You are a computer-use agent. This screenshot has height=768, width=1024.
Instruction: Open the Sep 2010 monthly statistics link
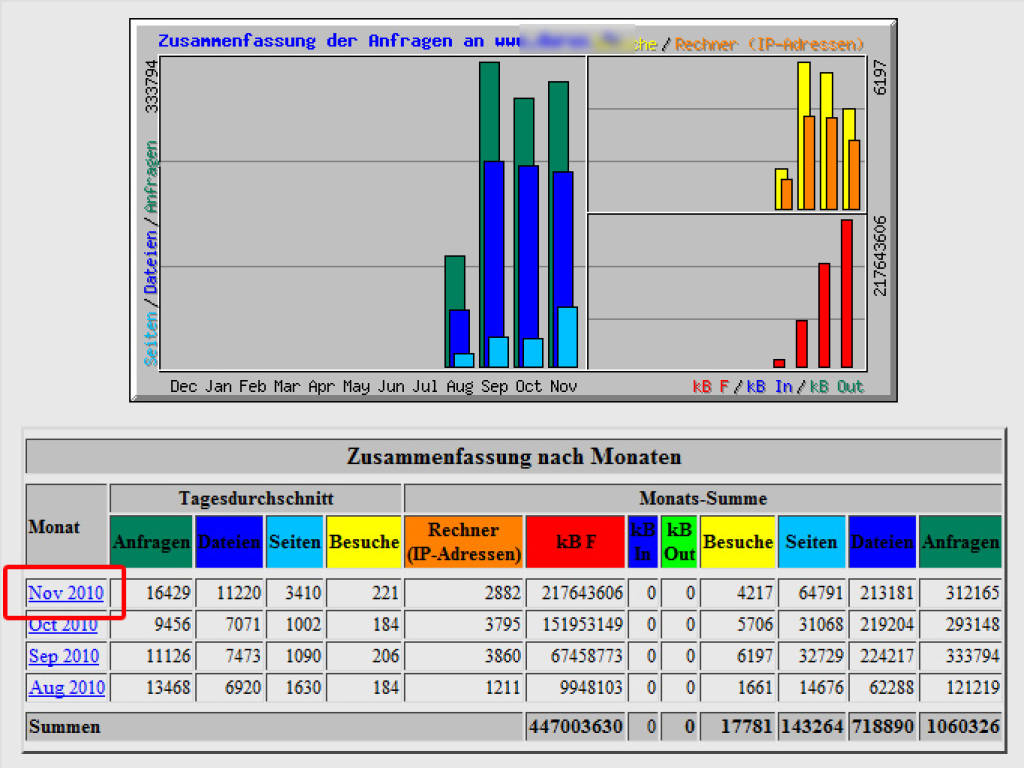(x=64, y=656)
